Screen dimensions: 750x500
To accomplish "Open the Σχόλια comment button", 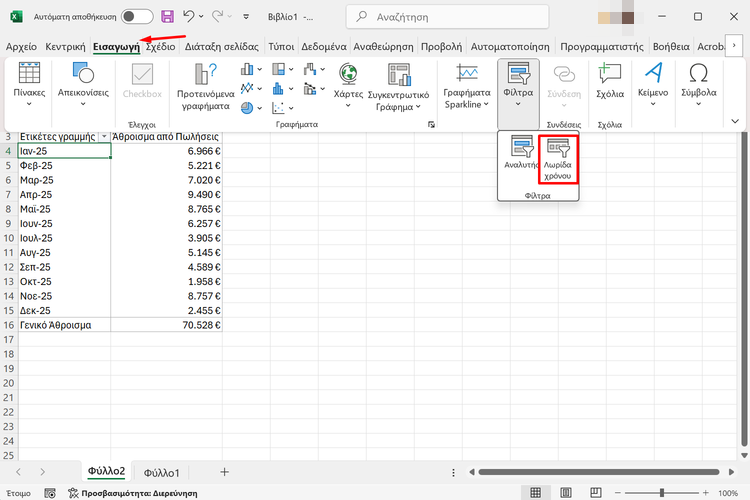I will point(610,81).
